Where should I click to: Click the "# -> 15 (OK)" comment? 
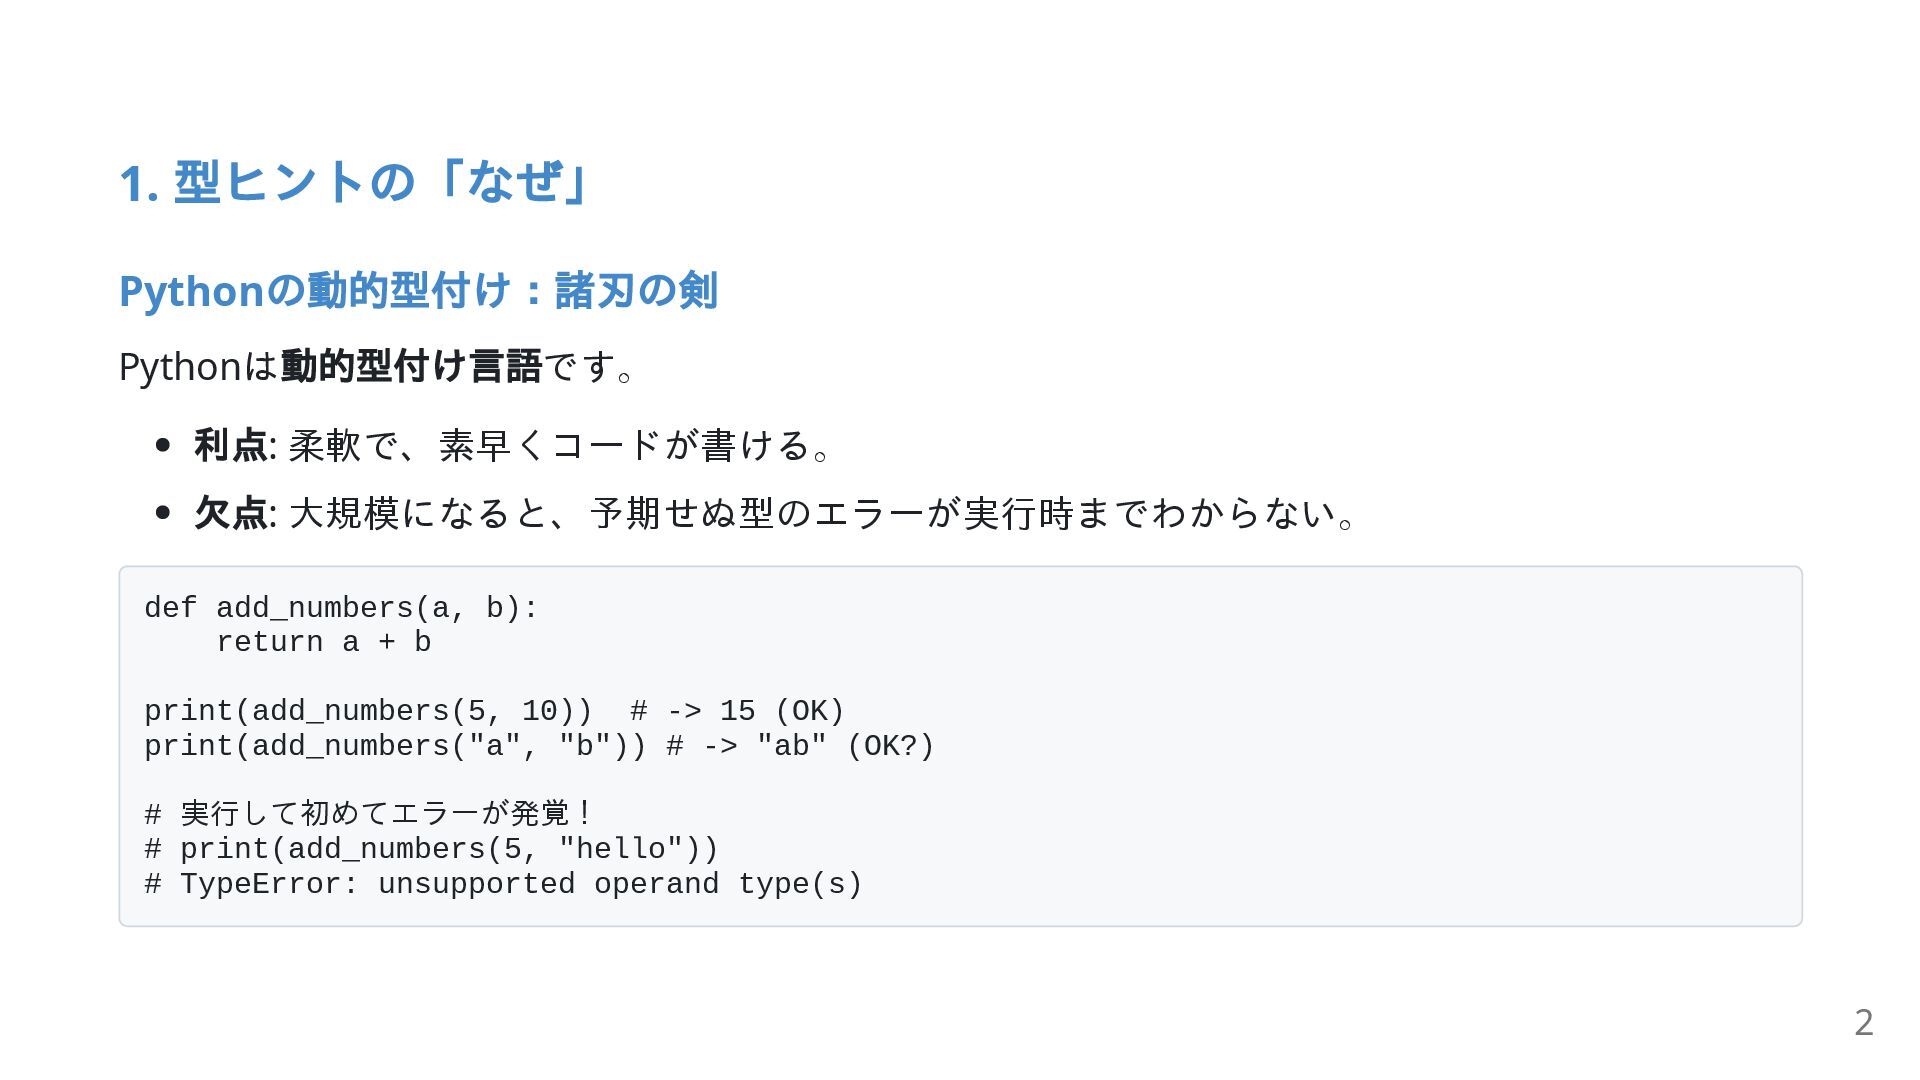pos(737,711)
